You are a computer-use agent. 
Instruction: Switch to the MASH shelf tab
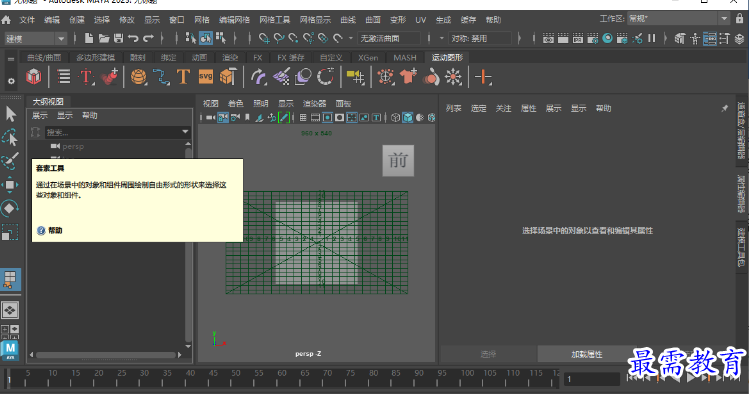click(405, 58)
